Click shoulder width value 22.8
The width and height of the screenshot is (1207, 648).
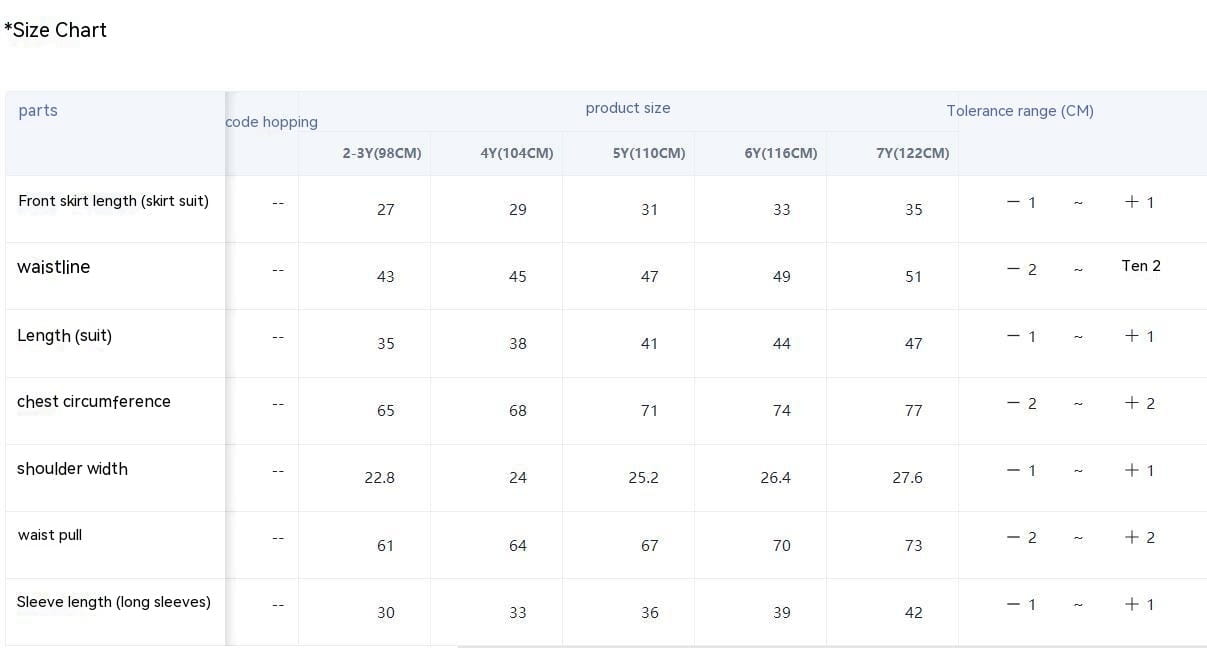click(379, 478)
